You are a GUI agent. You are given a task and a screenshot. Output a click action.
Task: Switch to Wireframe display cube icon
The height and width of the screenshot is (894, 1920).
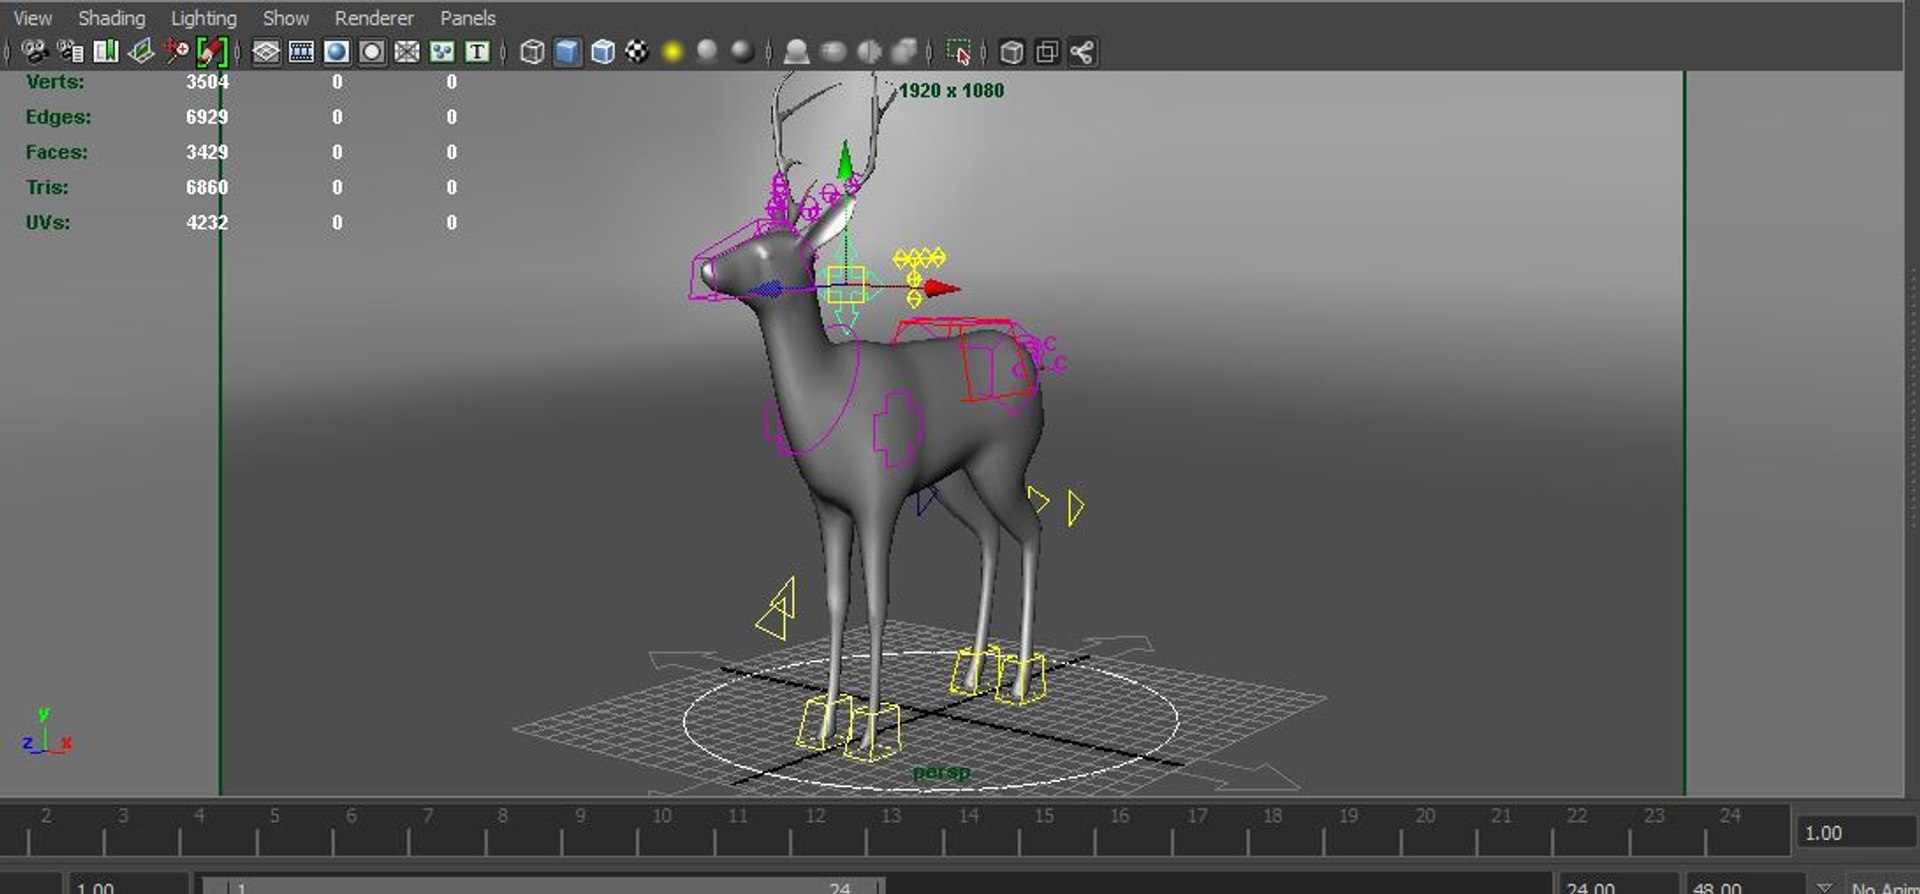click(x=532, y=52)
